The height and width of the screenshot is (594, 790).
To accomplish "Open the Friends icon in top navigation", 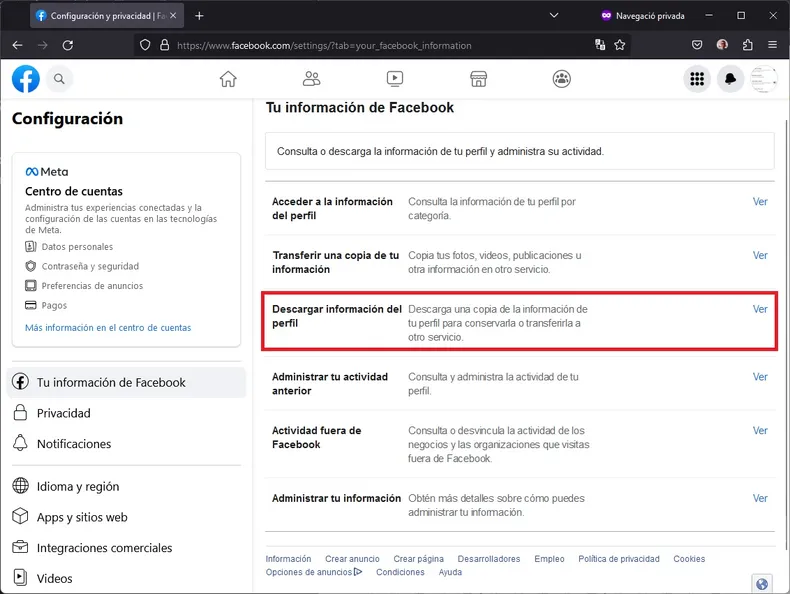I will coord(311,79).
